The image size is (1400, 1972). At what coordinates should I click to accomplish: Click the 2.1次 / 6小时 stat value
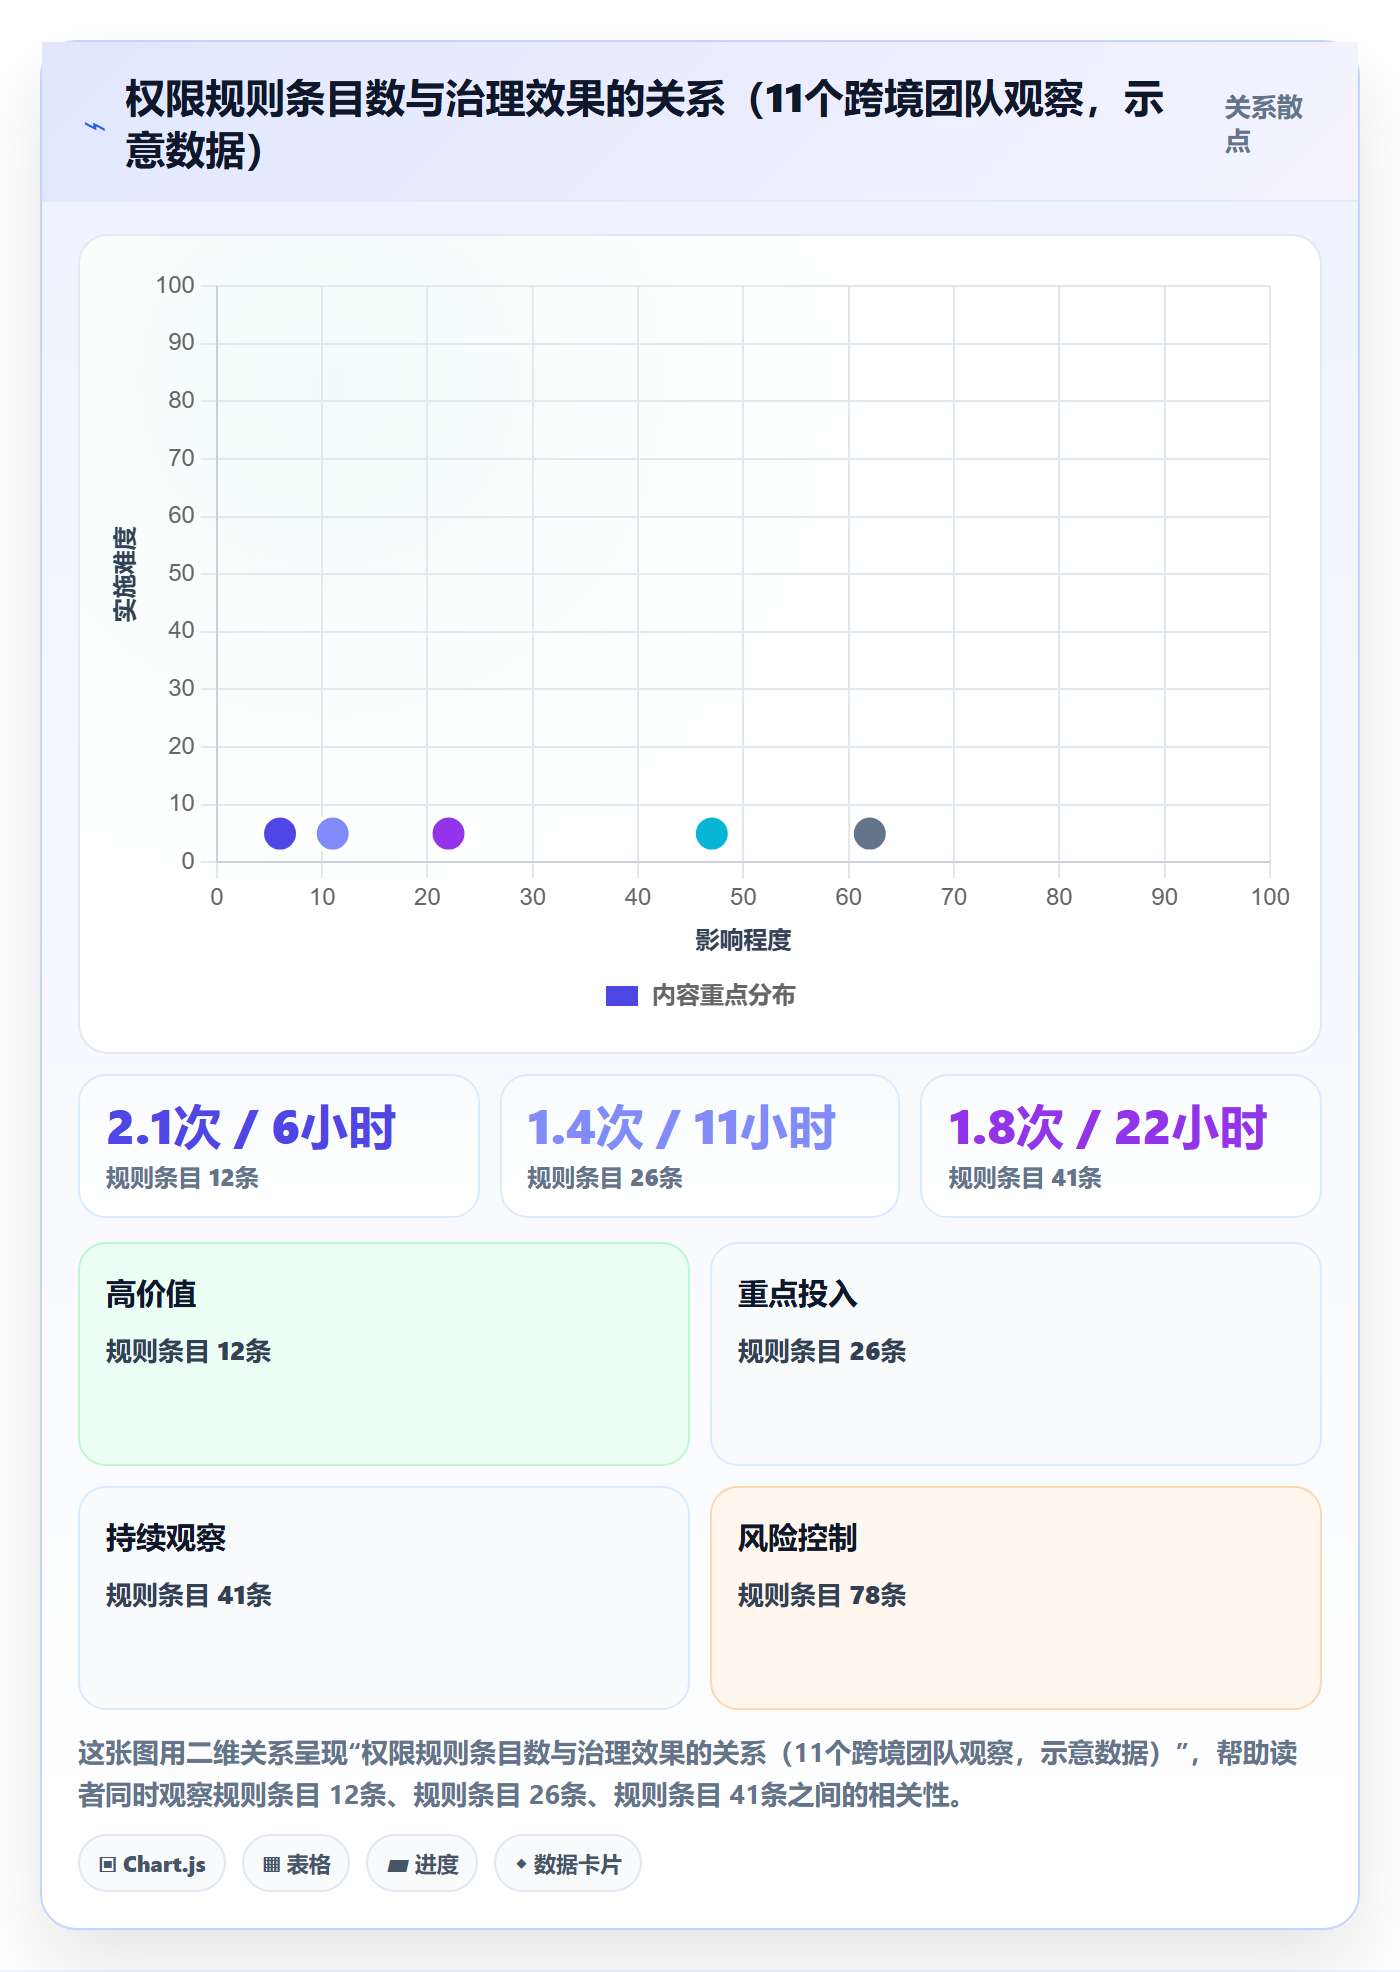coord(251,1128)
